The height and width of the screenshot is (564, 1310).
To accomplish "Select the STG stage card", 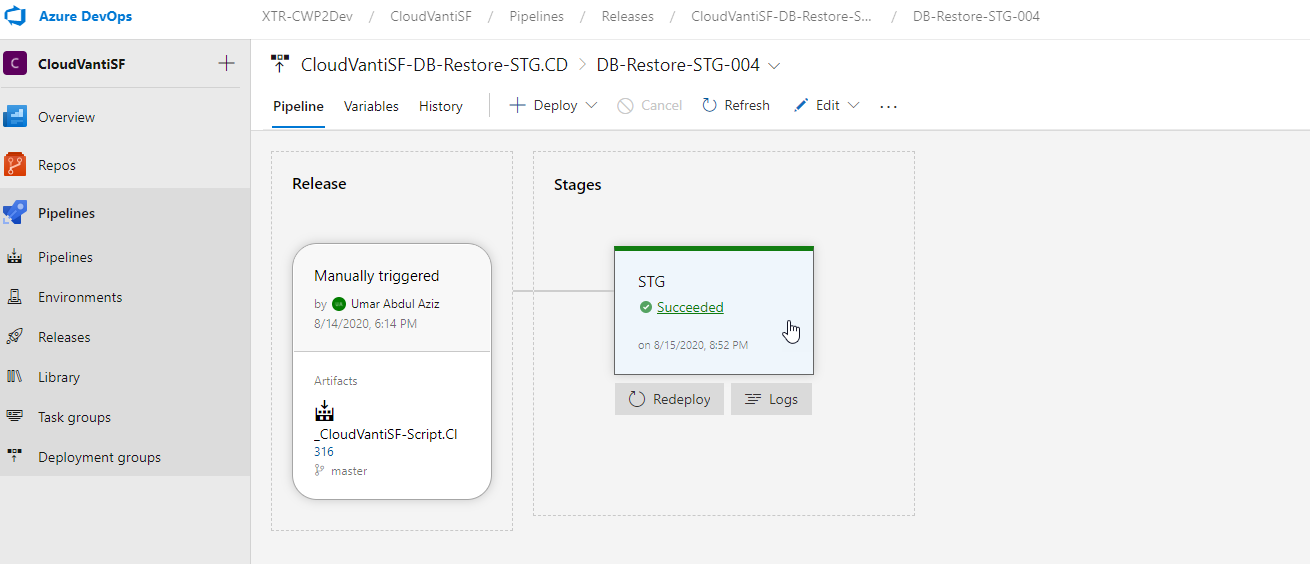I will pos(714,310).
